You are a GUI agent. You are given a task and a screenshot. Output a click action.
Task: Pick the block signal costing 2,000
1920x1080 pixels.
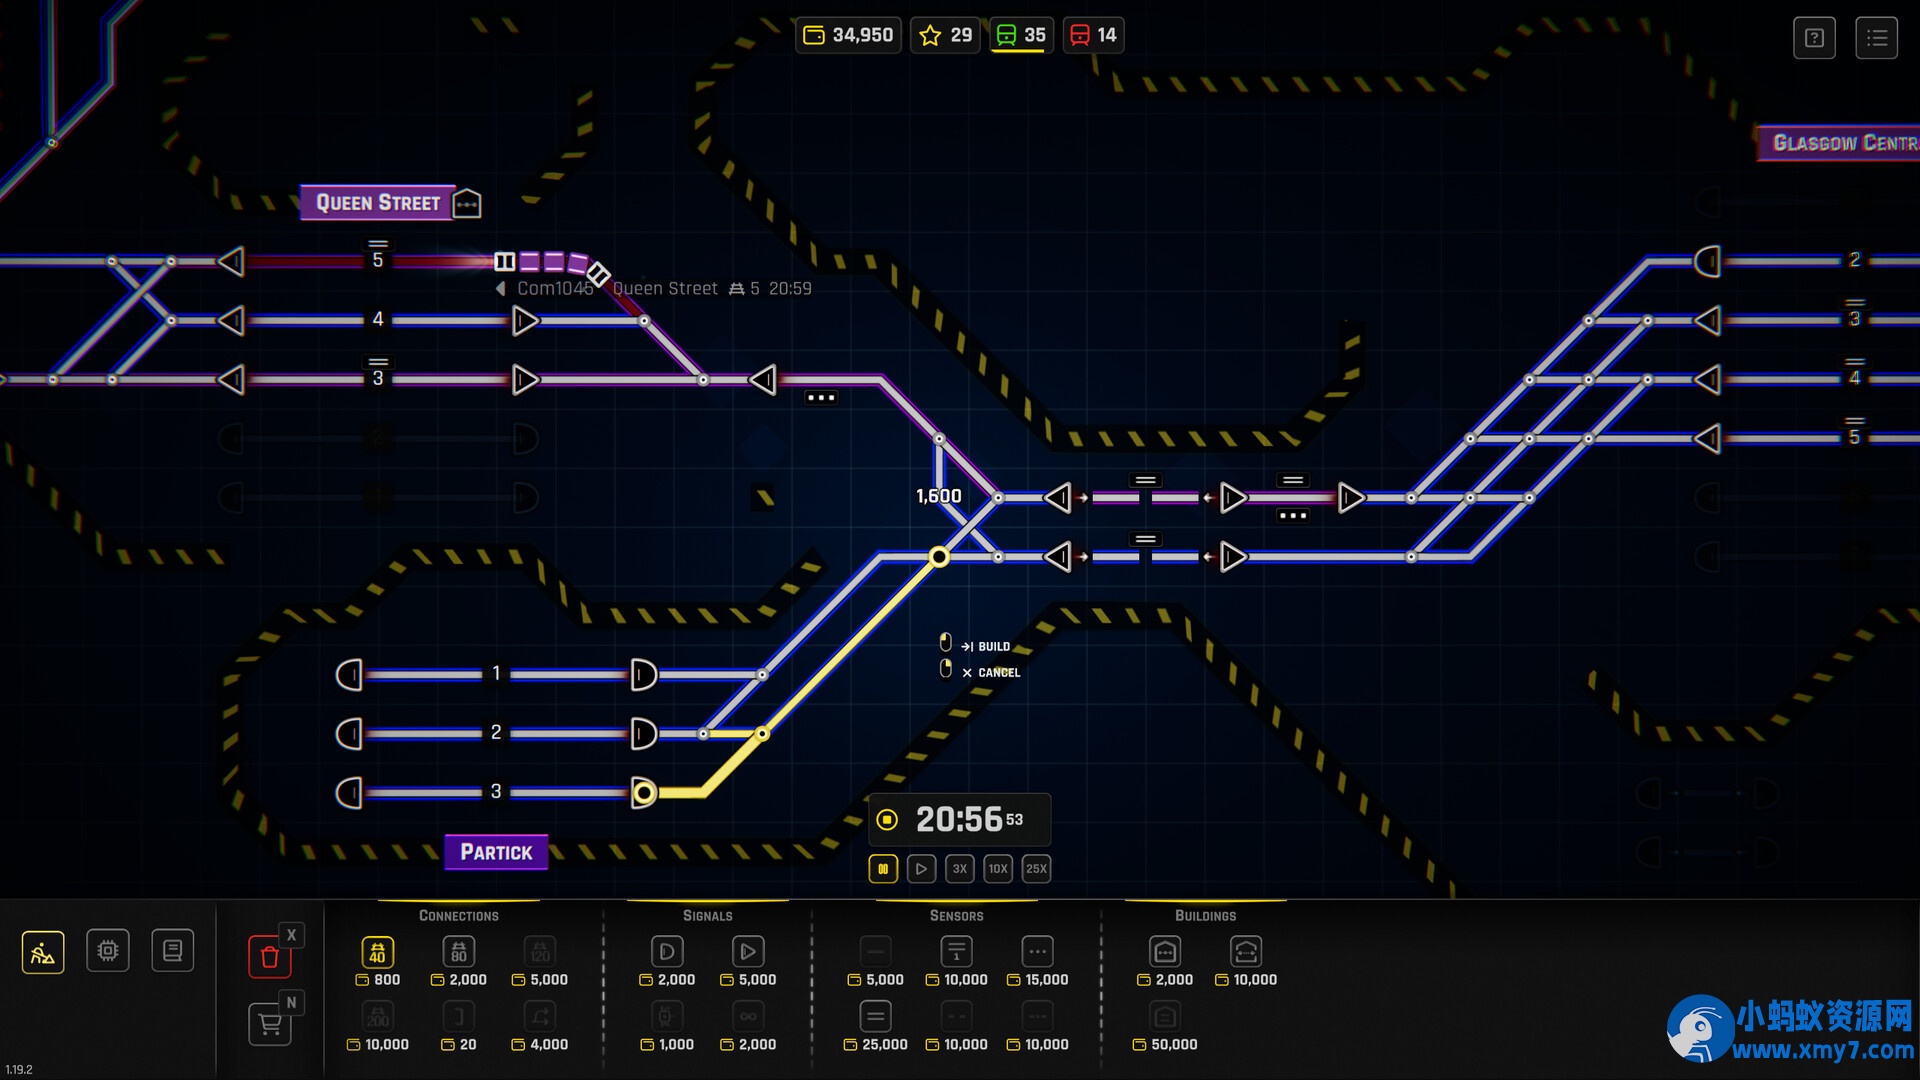coord(666,952)
